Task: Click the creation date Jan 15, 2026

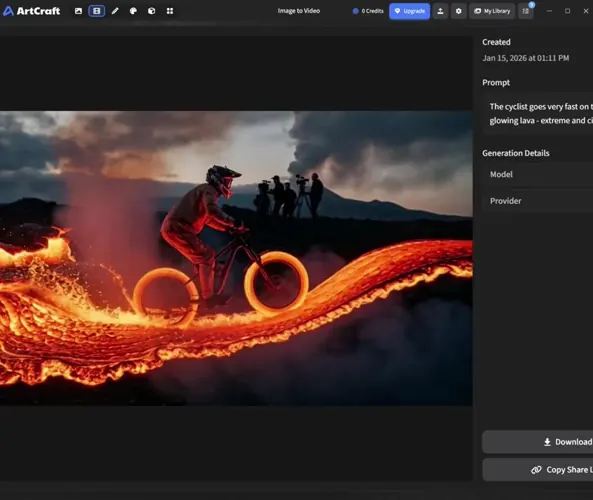Action: (x=525, y=58)
